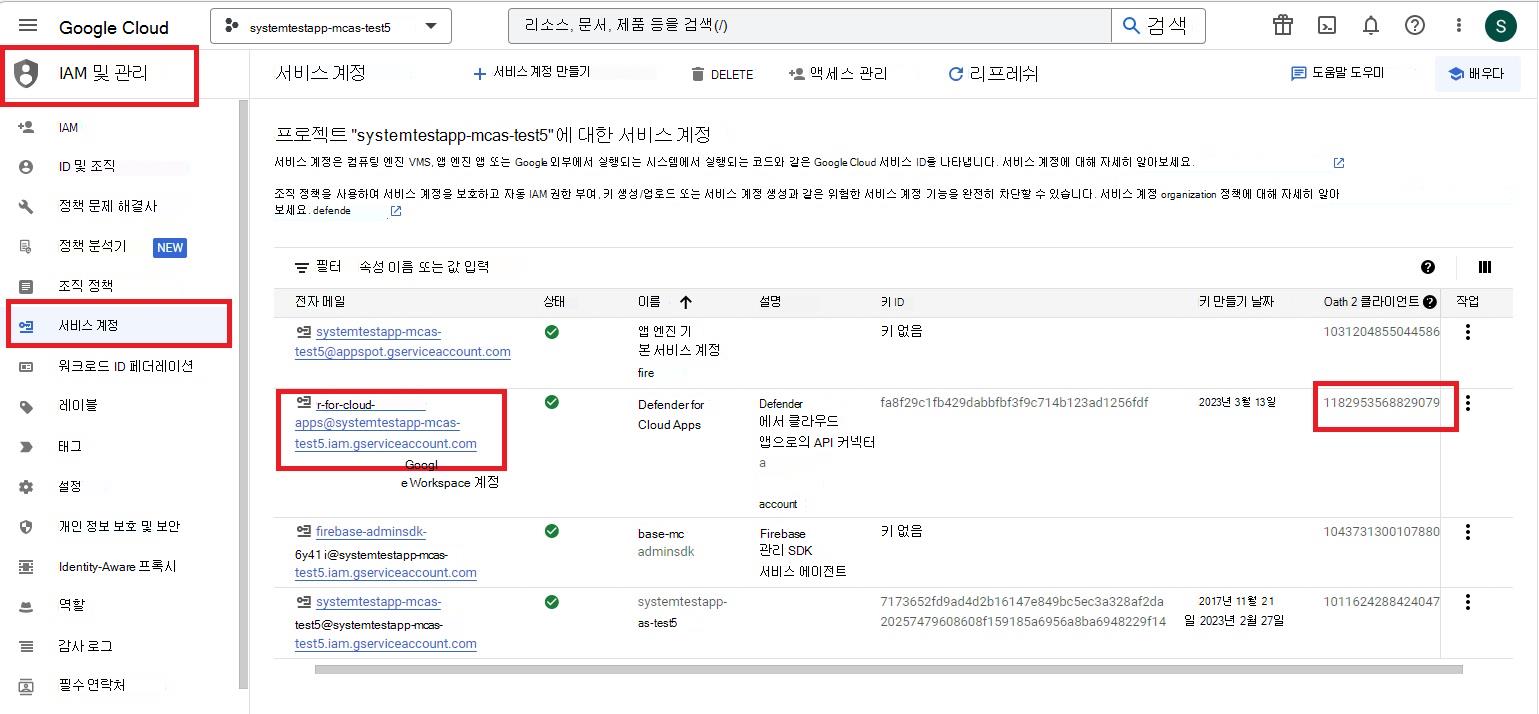1539x714 pixels.
Task: Click the 2023년 3월 13일 key date
Action: (1237, 403)
